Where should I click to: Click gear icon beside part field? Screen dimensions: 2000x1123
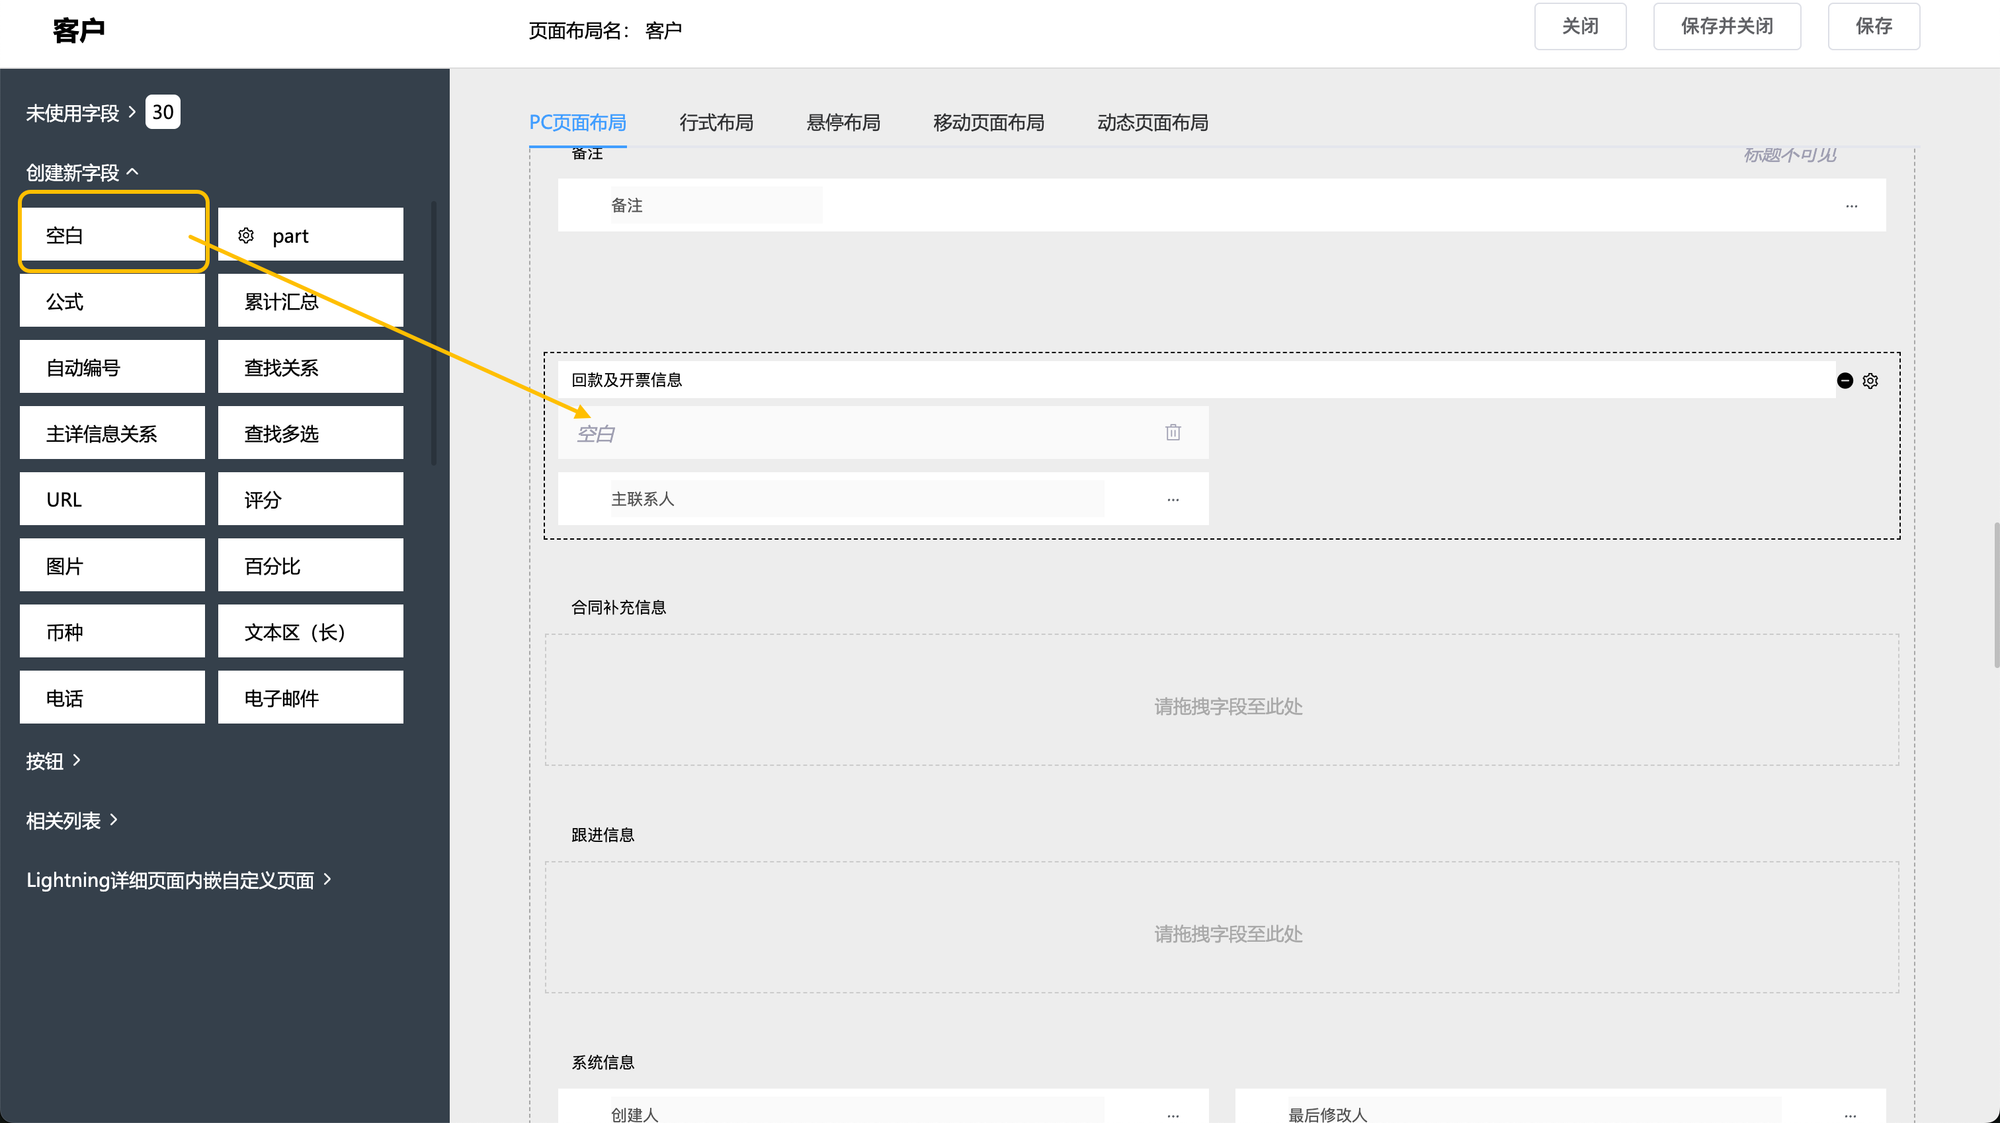pyautogui.click(x=246, y=236)
